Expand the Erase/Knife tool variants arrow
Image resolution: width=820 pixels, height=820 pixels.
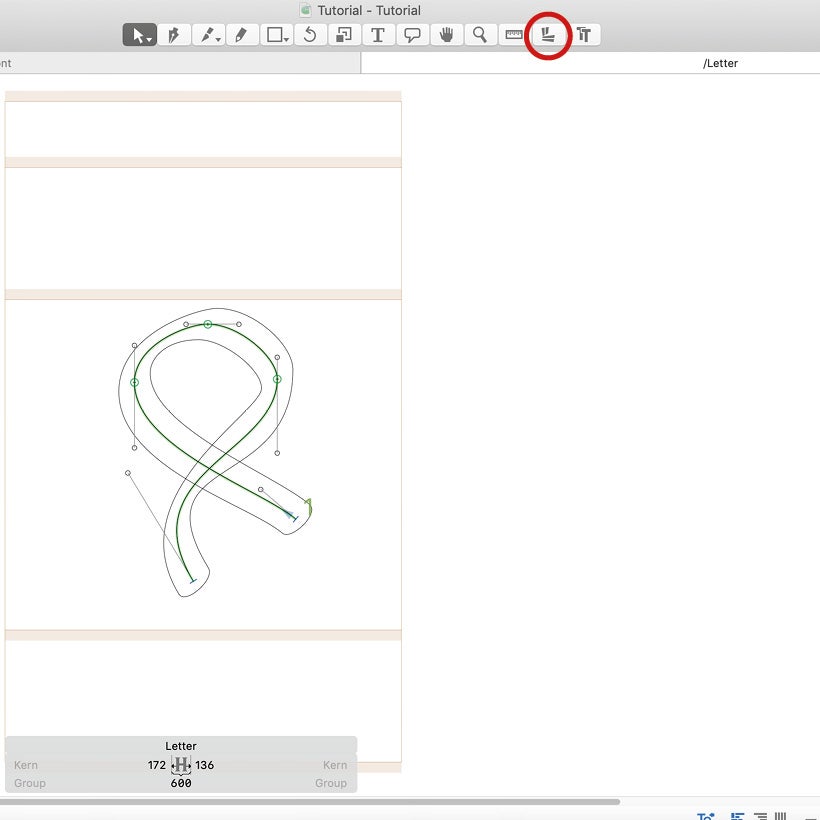pos(219,40)
